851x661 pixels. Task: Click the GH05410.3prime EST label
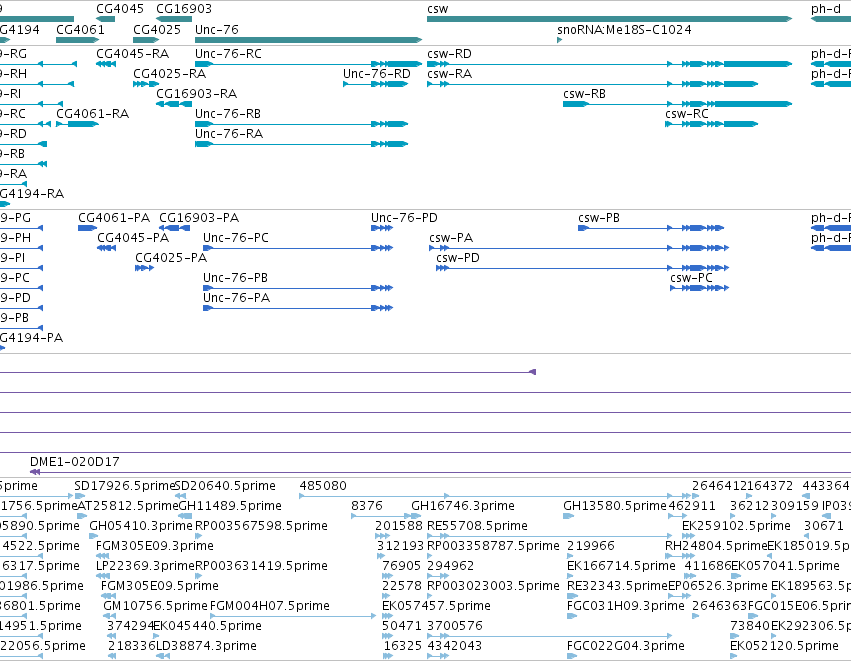coord(141,526)
